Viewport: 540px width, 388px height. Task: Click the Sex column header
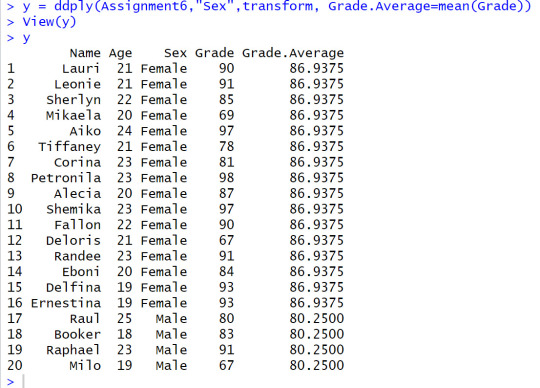pyautogui.click(x=175, y=53)
